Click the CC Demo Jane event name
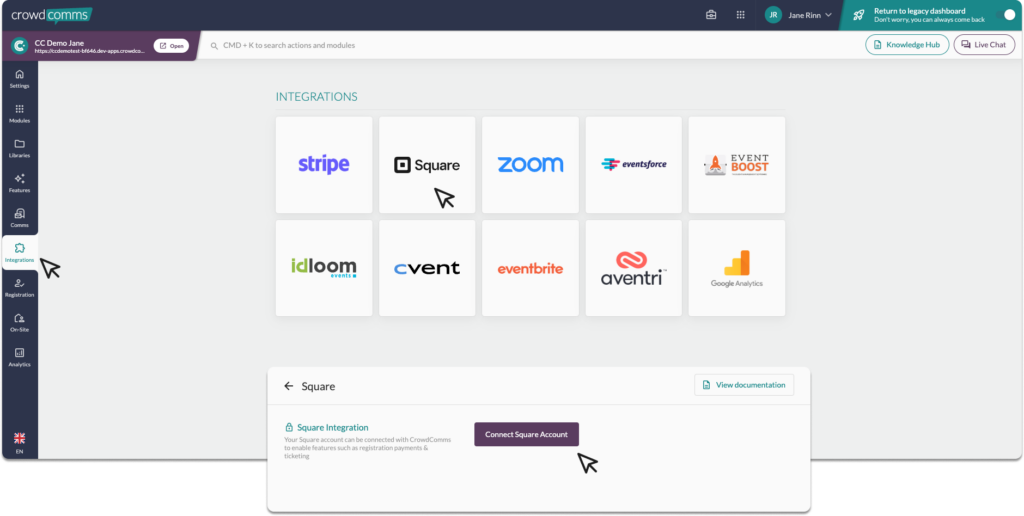Viewport: 1024px width, 516px height. 59,42
